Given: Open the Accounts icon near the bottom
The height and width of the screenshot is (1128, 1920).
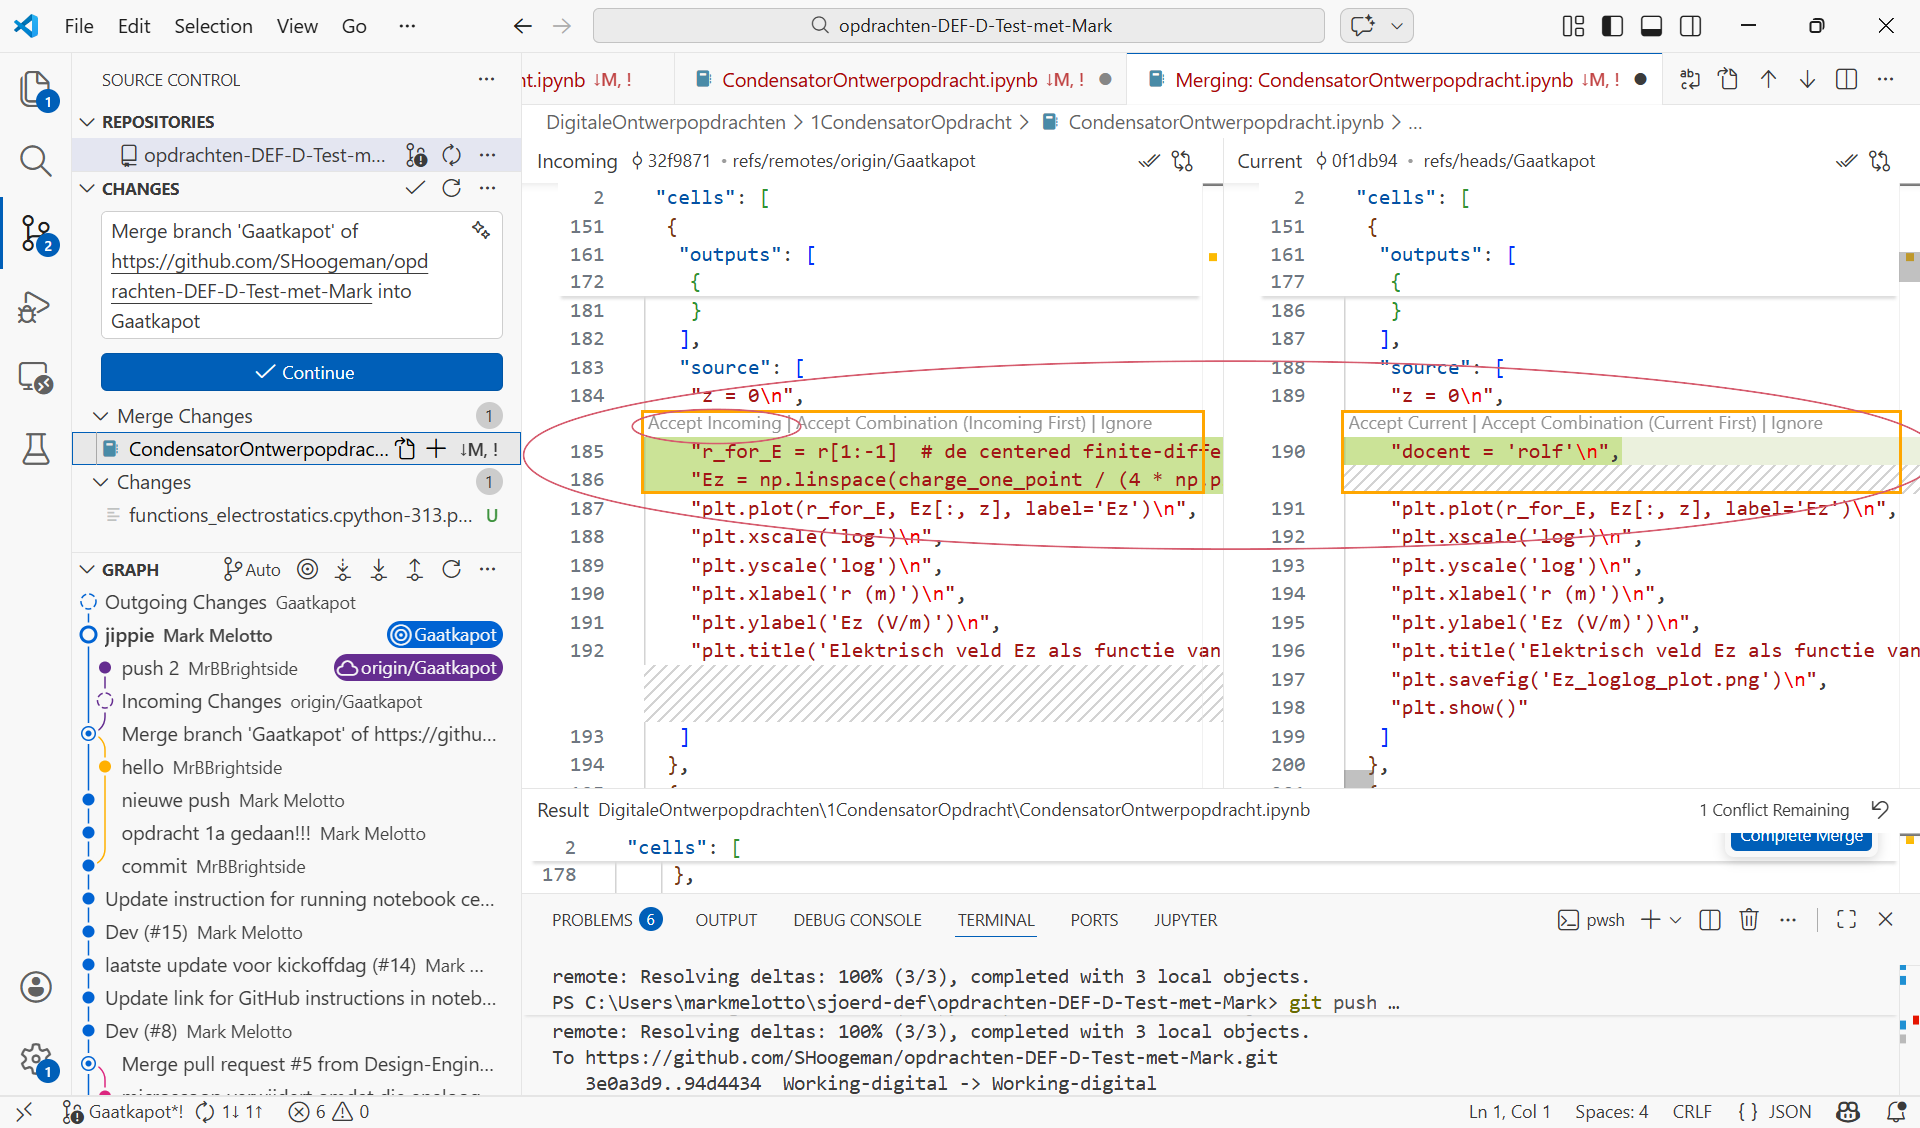Looking at the screenshot, I should click(36, 987).
